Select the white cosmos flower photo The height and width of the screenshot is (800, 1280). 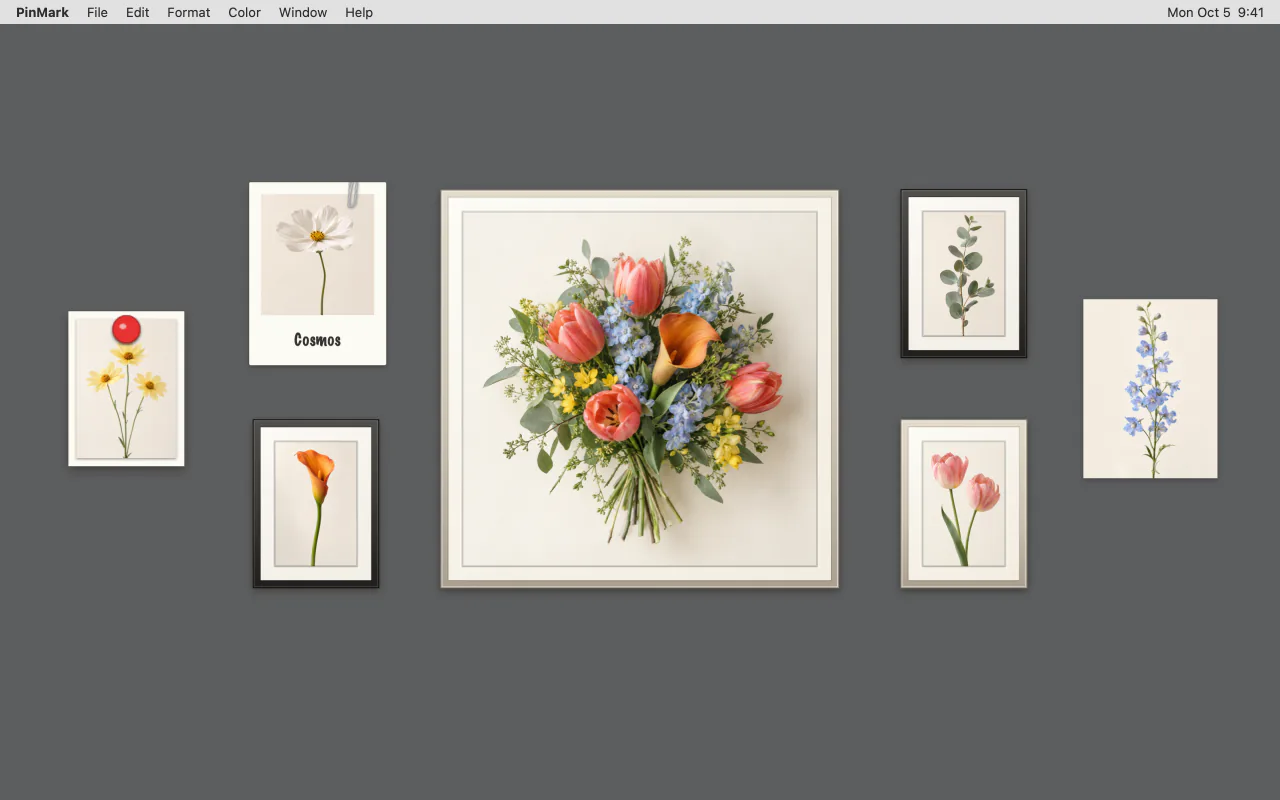click(317, 255)
